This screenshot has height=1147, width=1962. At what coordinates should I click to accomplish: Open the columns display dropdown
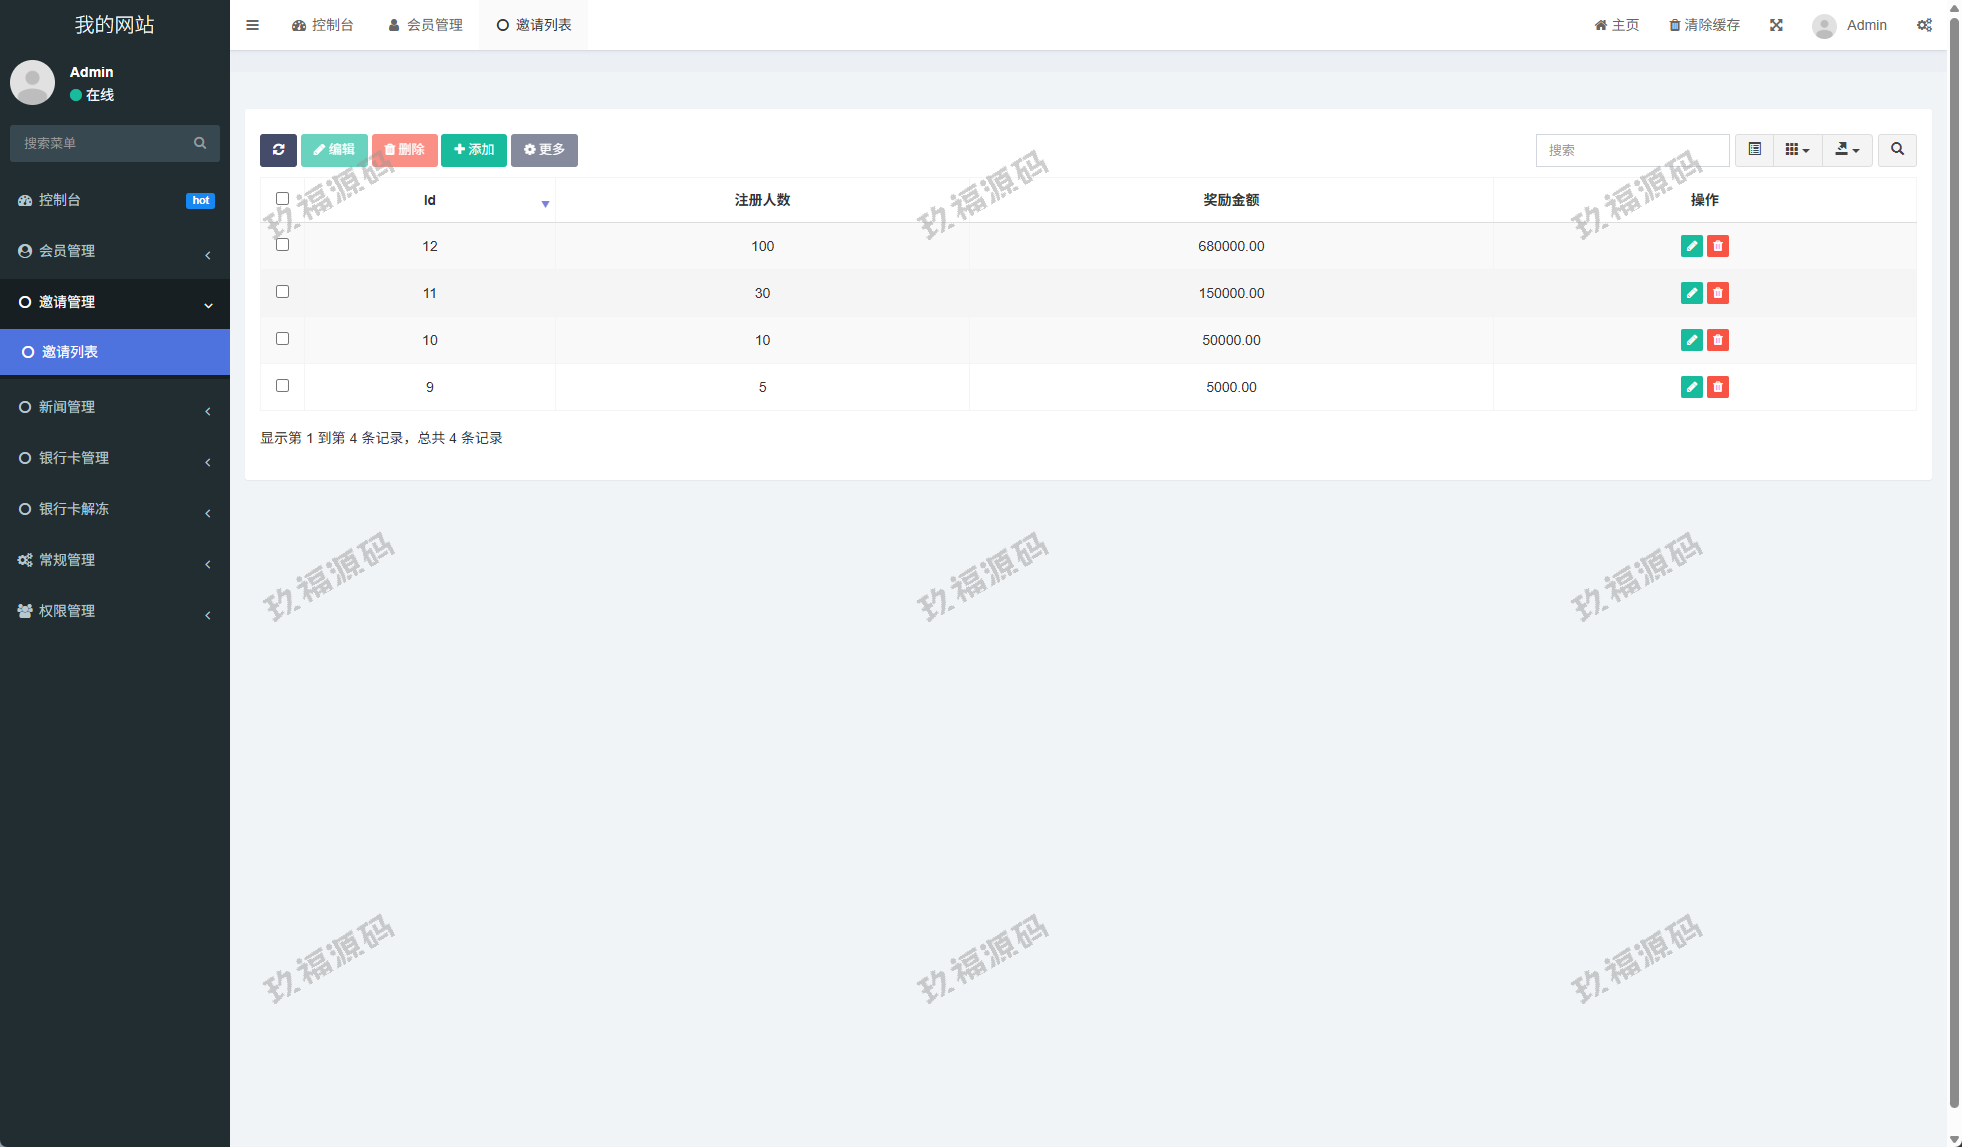tap(1797, 150)
